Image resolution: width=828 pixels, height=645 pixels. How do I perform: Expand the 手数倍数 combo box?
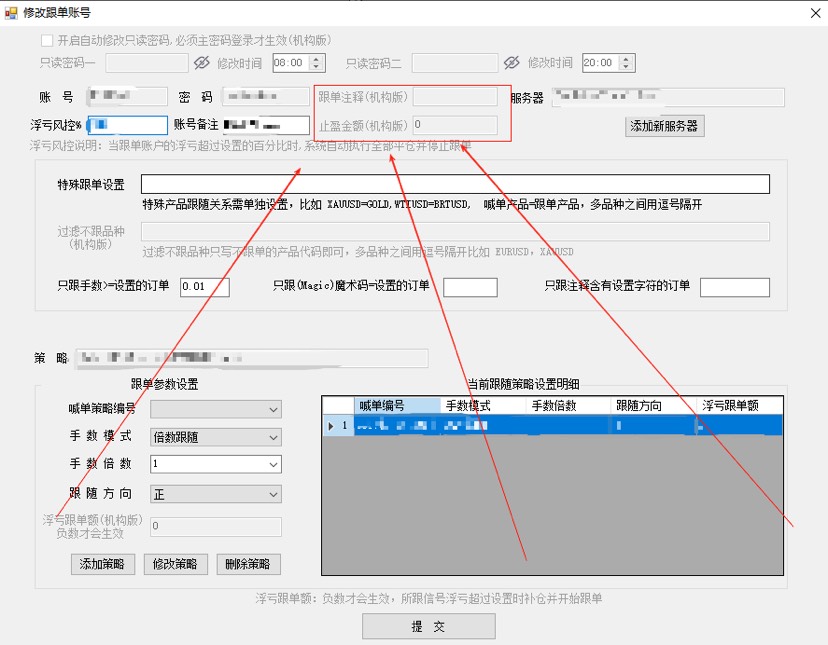click(x=273, y=465)
